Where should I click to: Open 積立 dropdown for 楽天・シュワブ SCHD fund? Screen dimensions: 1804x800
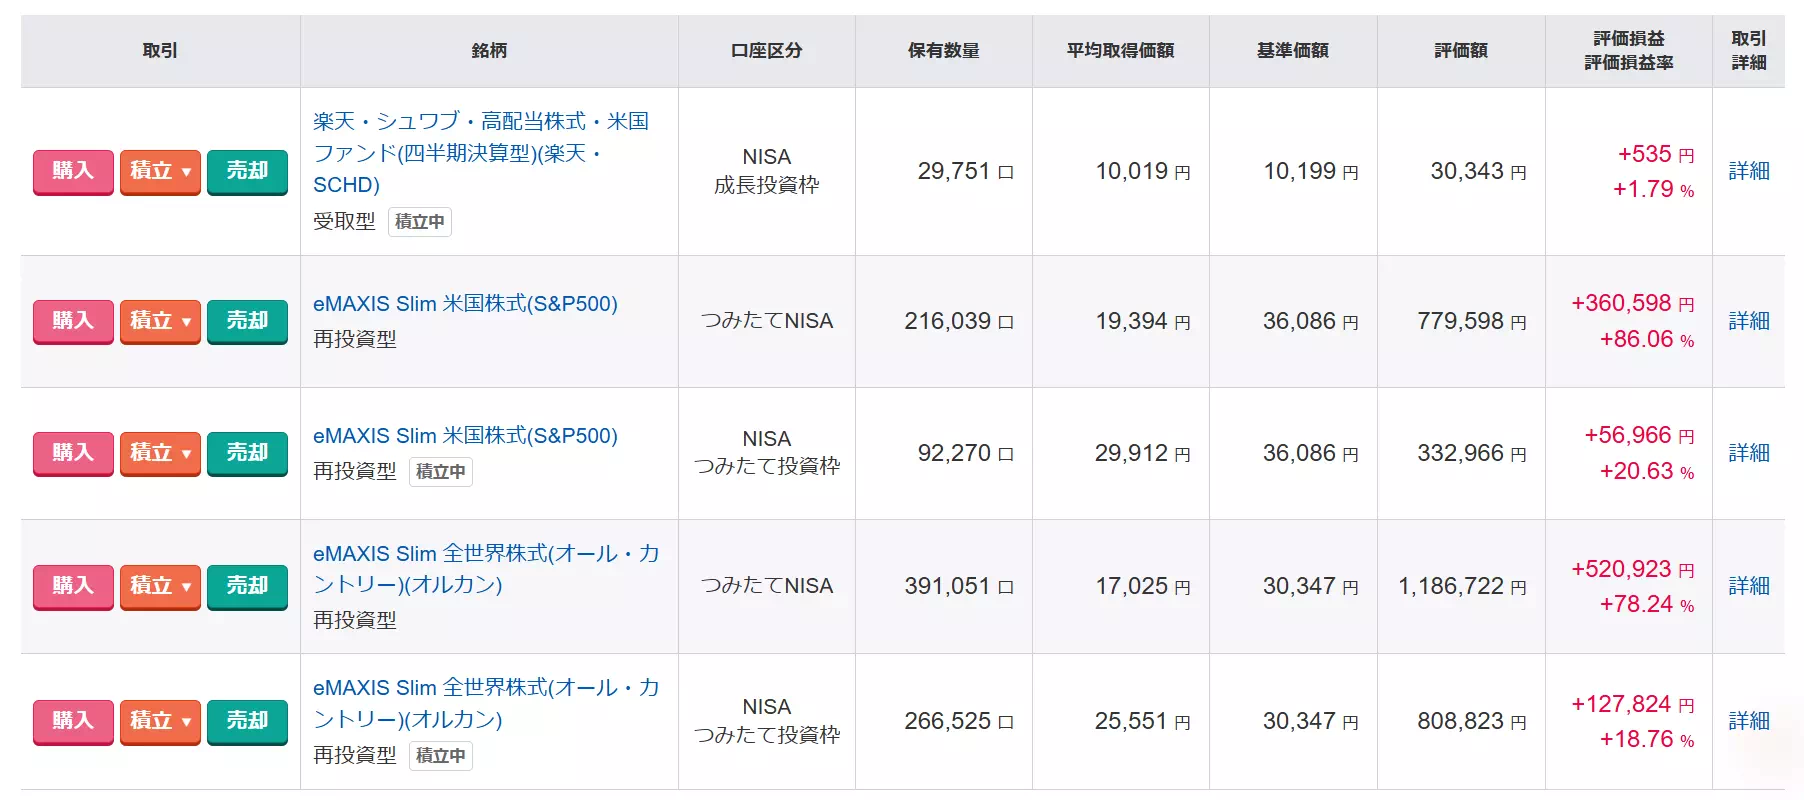pyautogui.click(x=160, y=171)
